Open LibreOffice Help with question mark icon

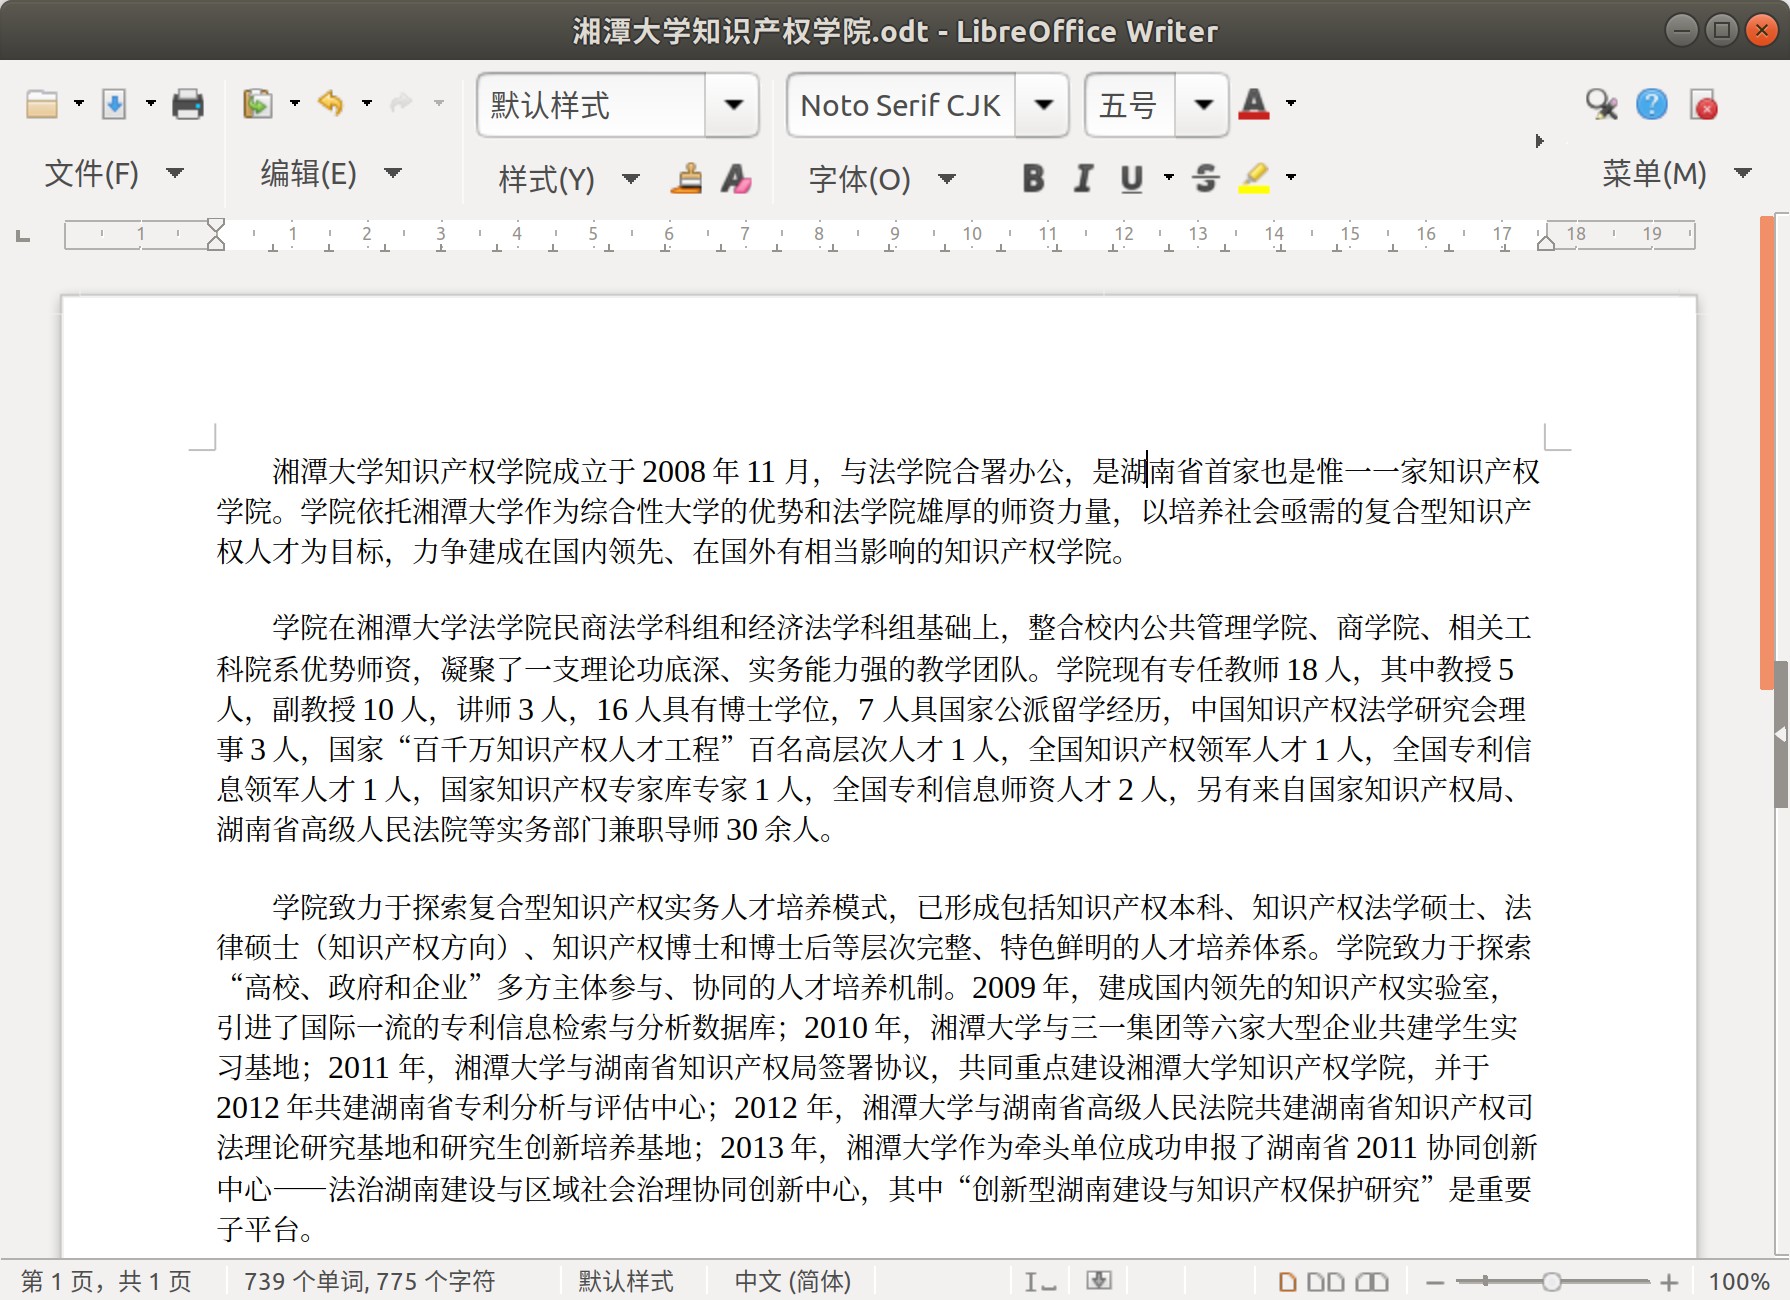pos(1652,104)
